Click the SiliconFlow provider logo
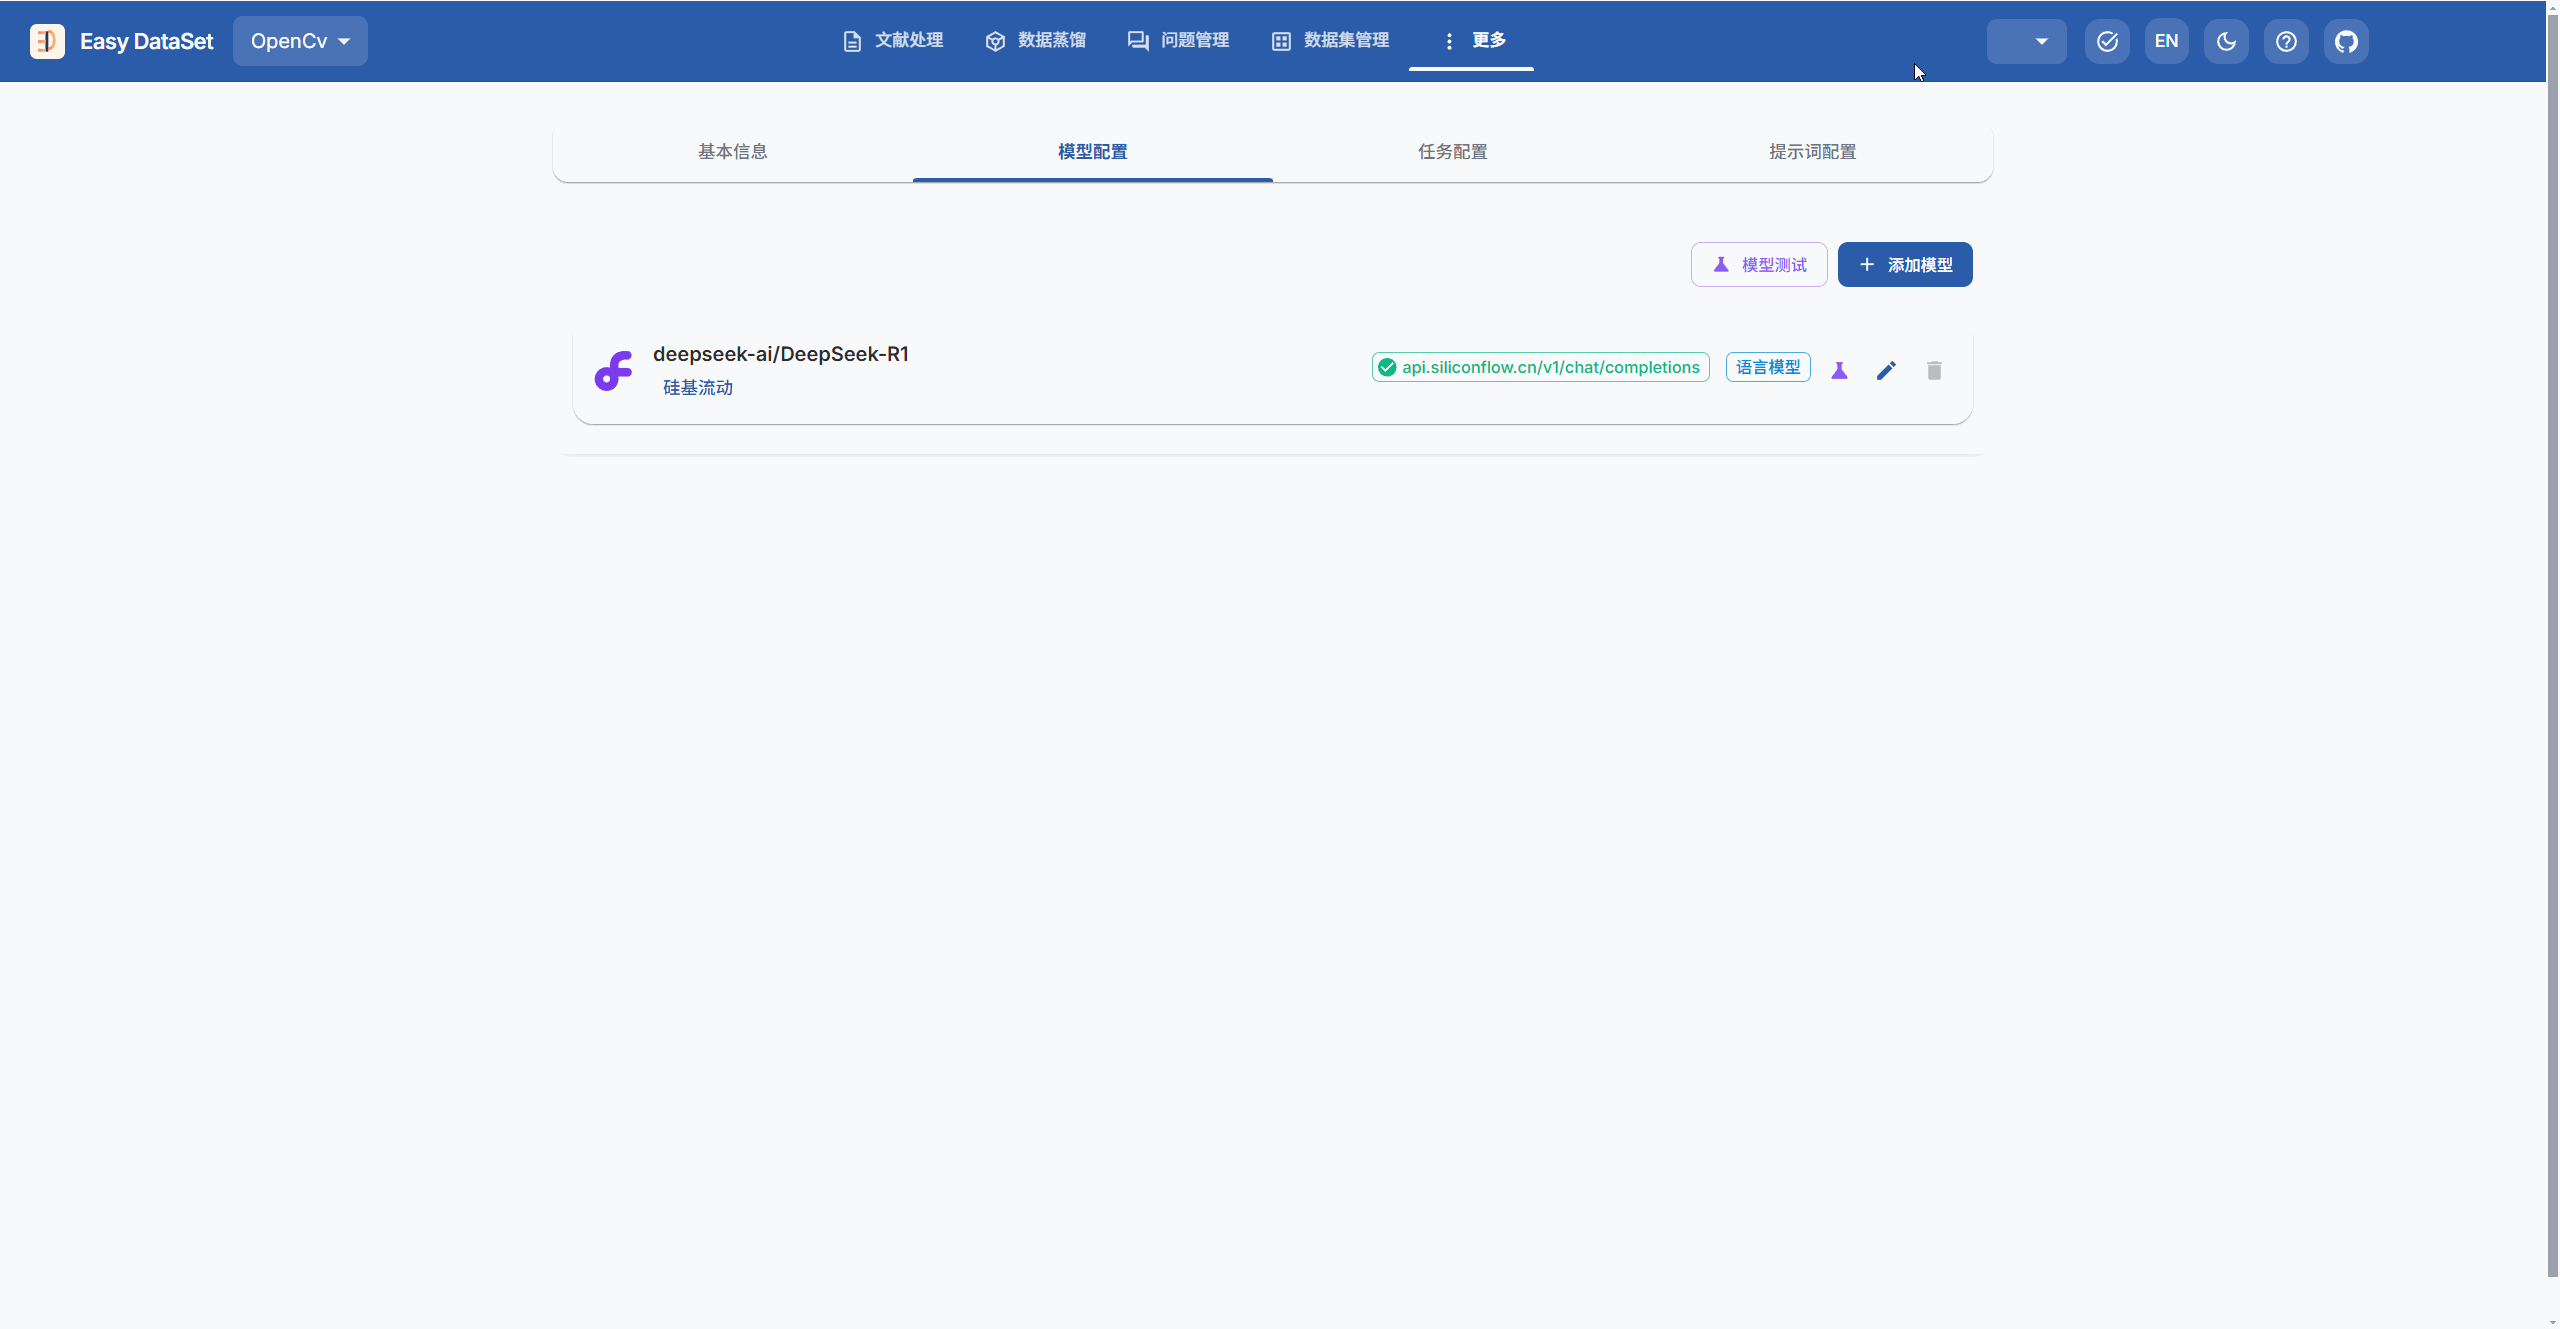 pyautogui.click(x=613, y=371)
